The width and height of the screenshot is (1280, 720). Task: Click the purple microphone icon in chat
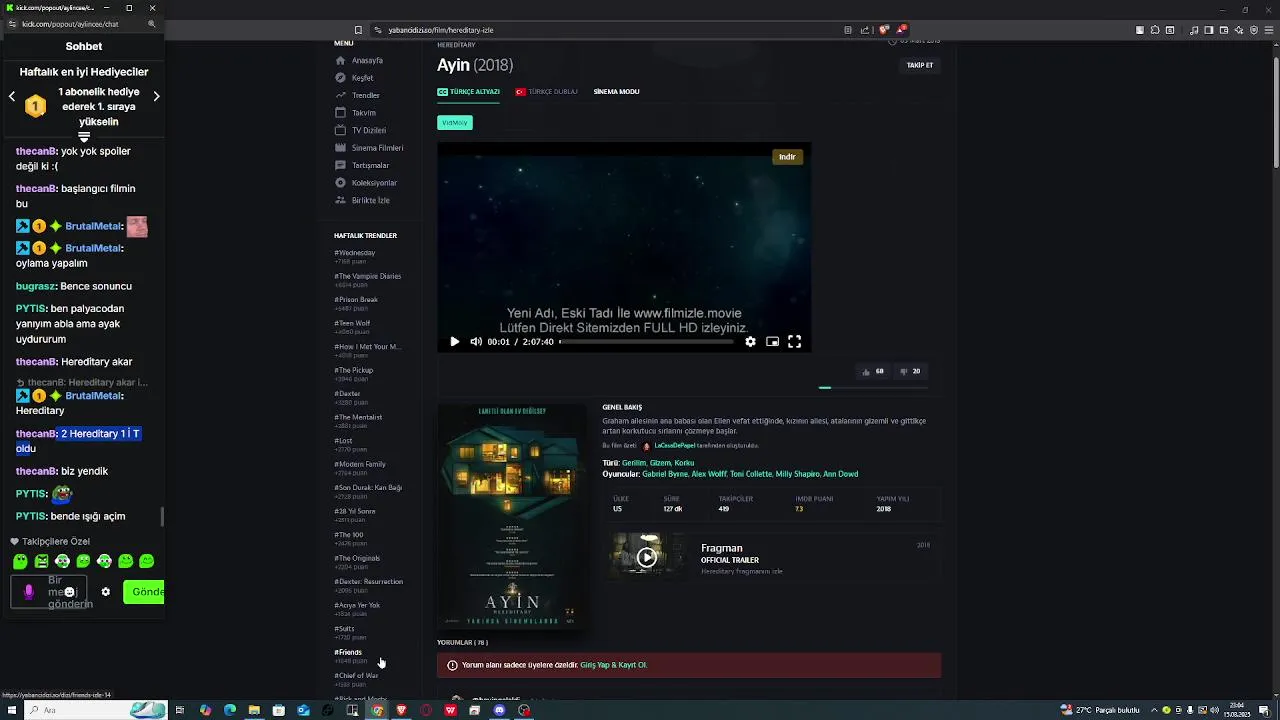coord(28,592)
